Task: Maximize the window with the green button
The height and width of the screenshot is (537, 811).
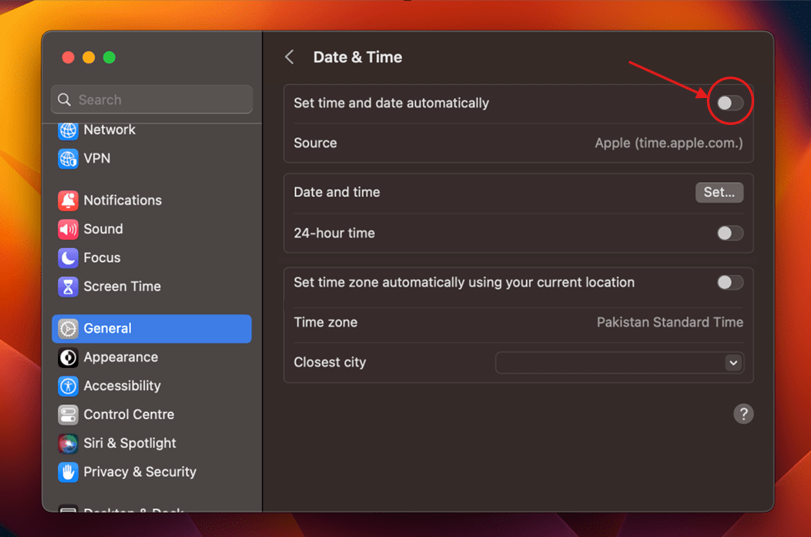Action: [109, 57]
